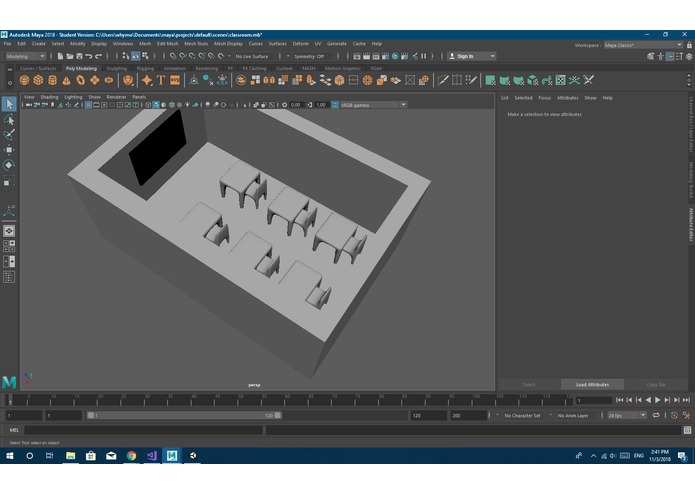Image resolution: width=695 pixels, height=494 pixels.
Task: Create a polygon cube from the shelf
Action: (x=39, y=80)
